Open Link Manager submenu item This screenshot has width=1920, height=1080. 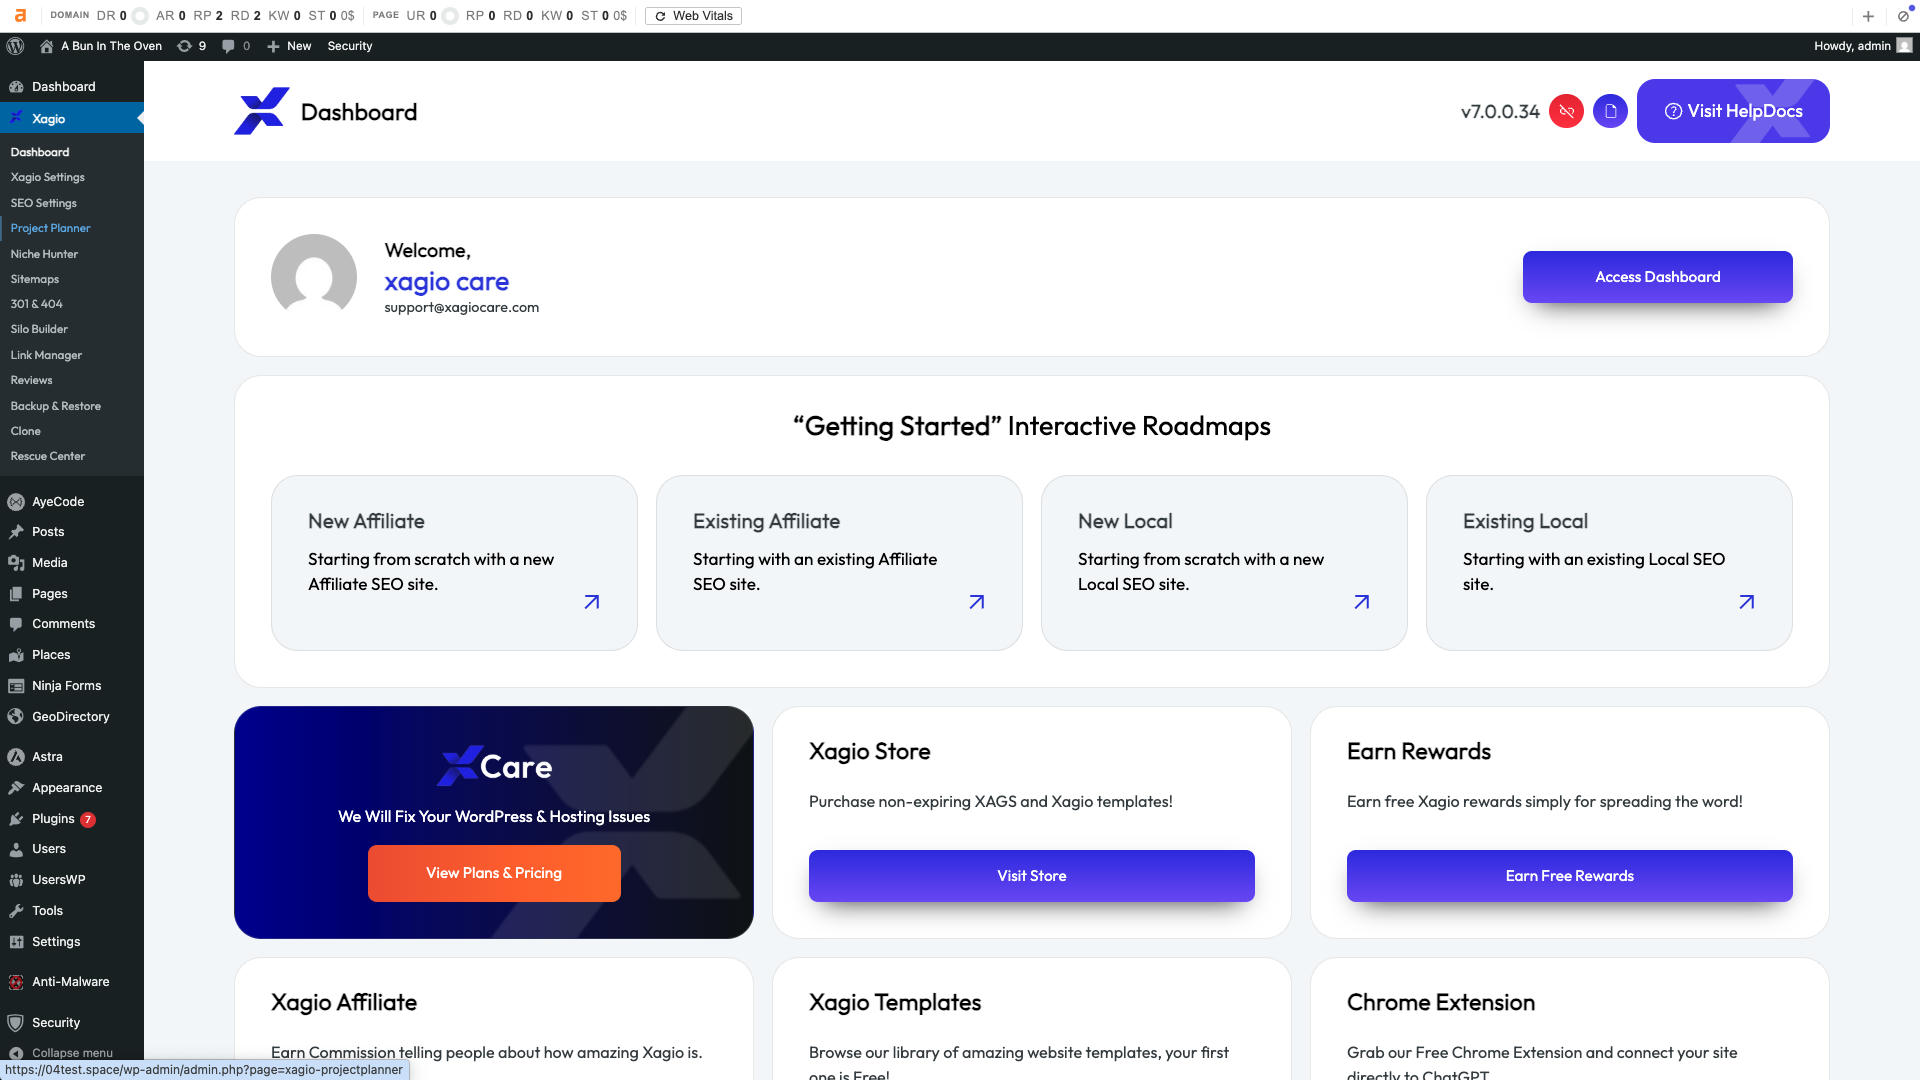click(x=46, y=355)
